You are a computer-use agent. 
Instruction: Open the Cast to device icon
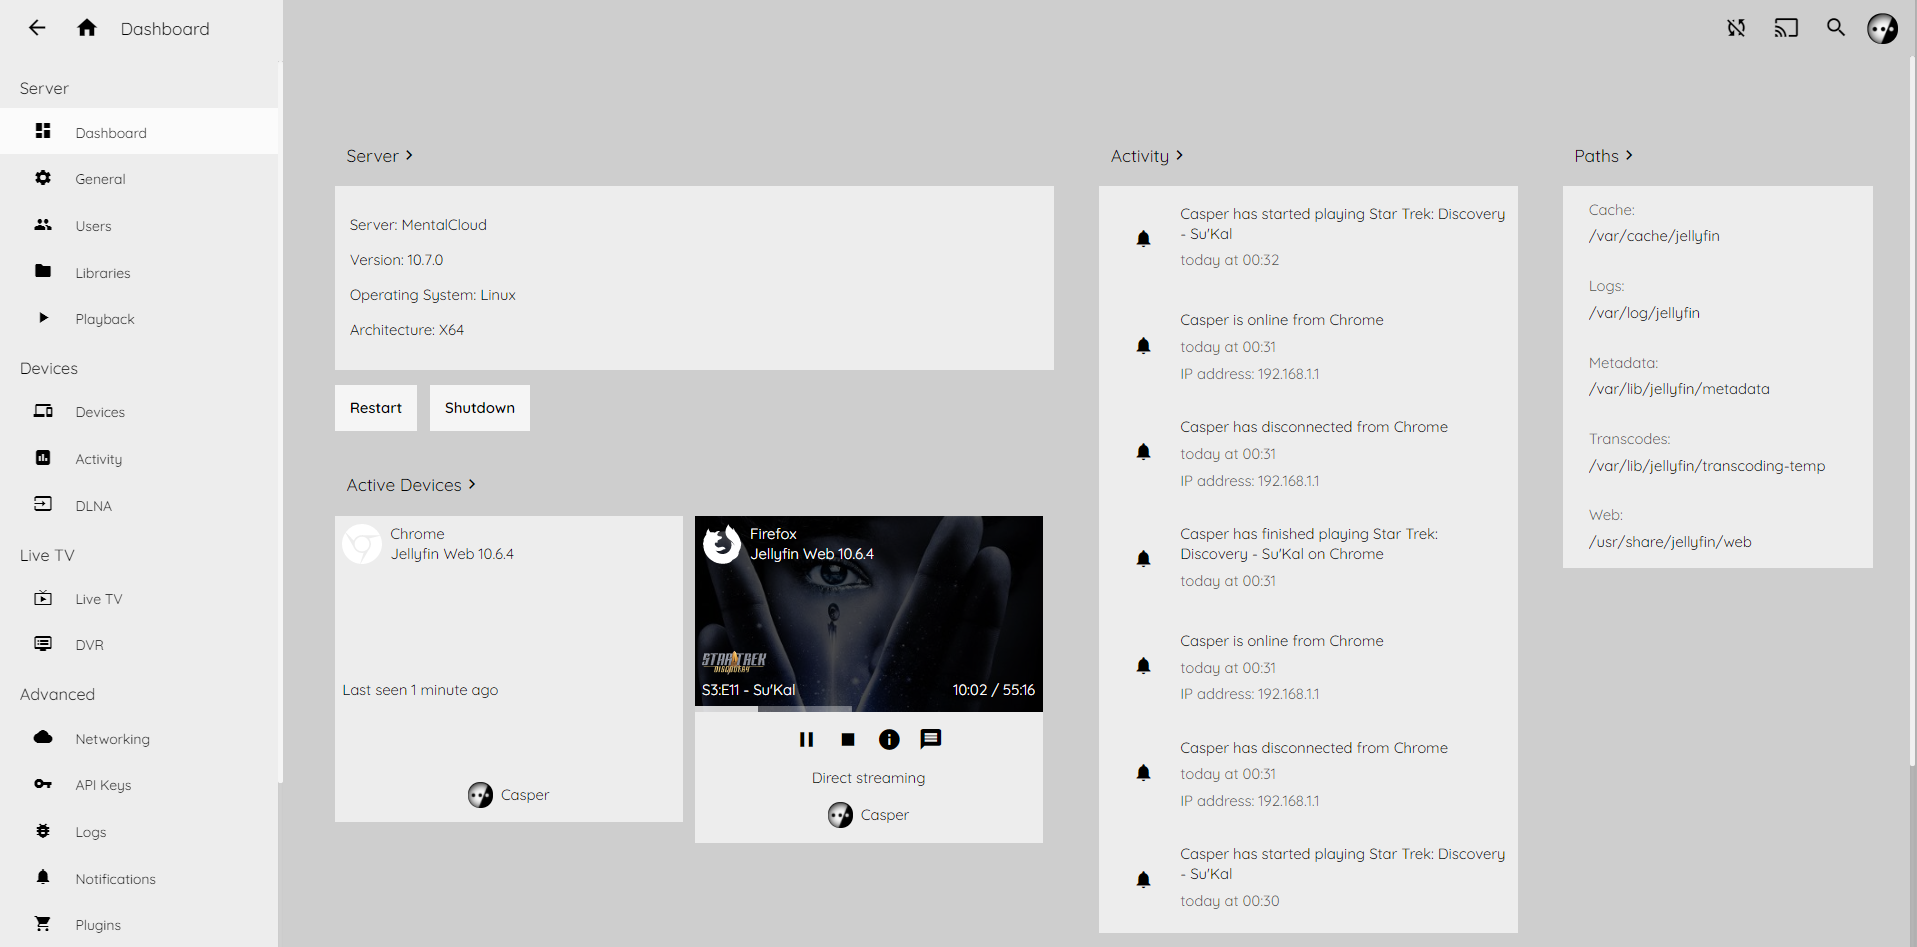click(x=1786, y=28)
